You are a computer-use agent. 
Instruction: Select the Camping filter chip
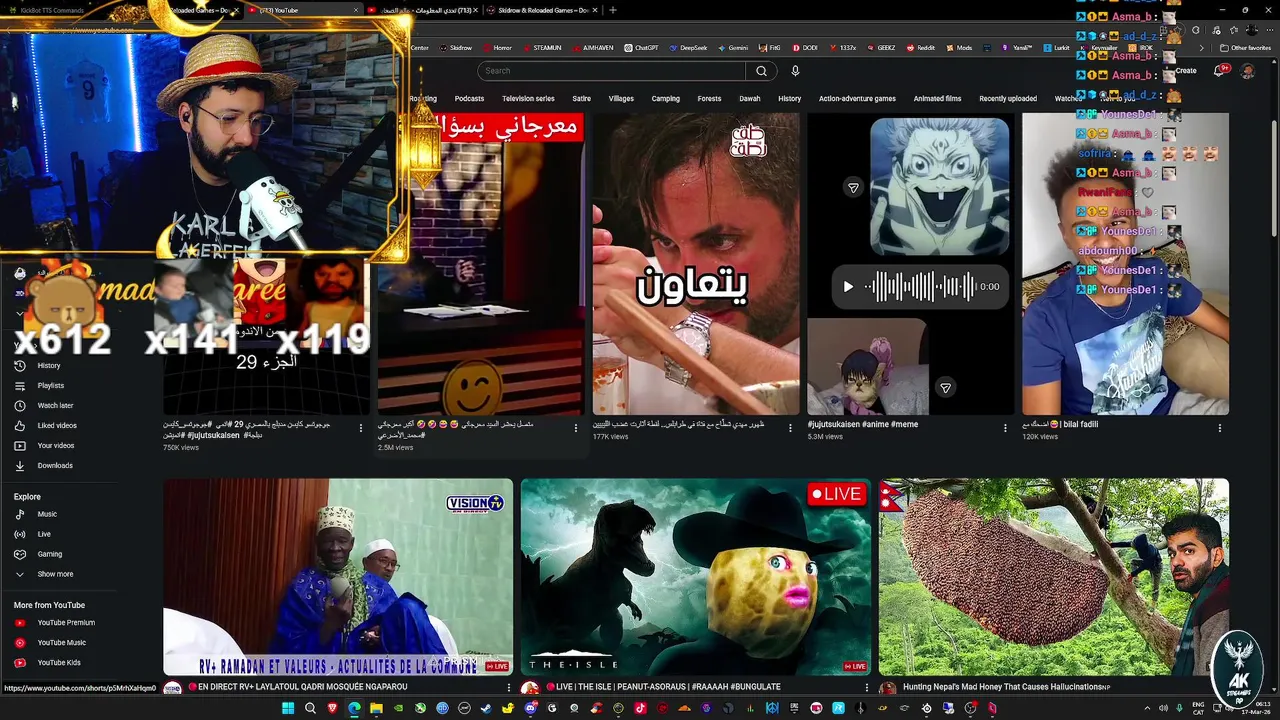point(665,99)
